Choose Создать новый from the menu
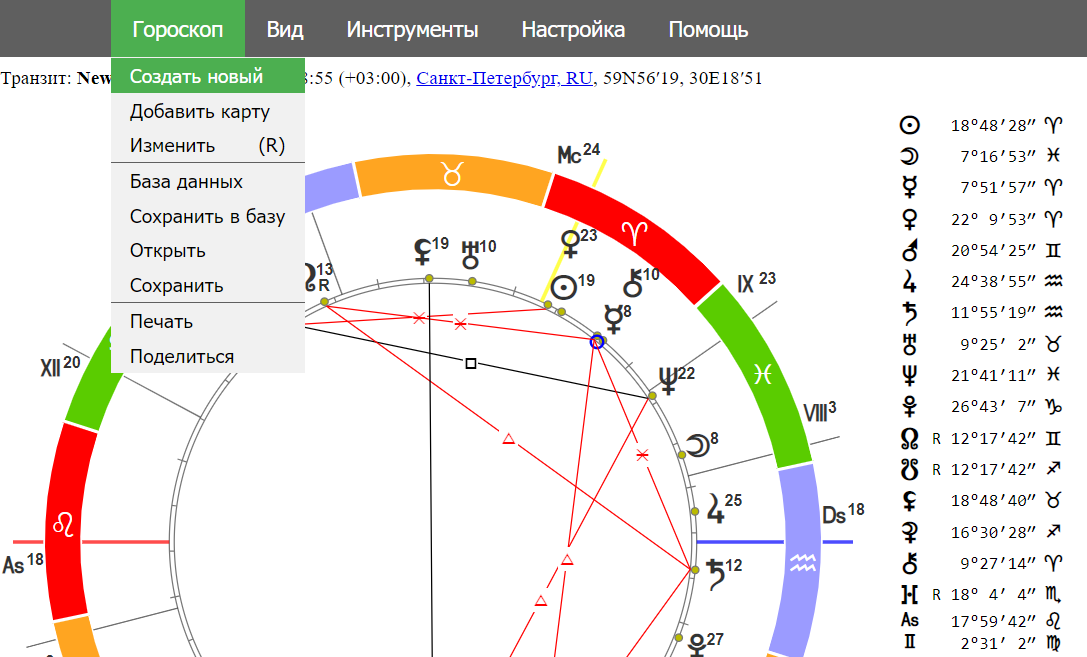This screenshot has width=1087, height=657. point(208,76)
